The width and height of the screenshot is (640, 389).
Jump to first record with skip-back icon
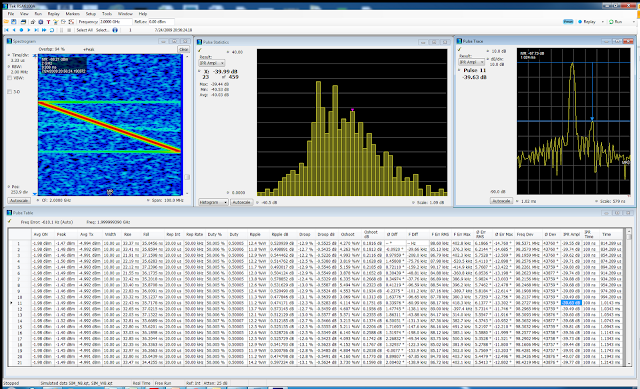(6, 30)
